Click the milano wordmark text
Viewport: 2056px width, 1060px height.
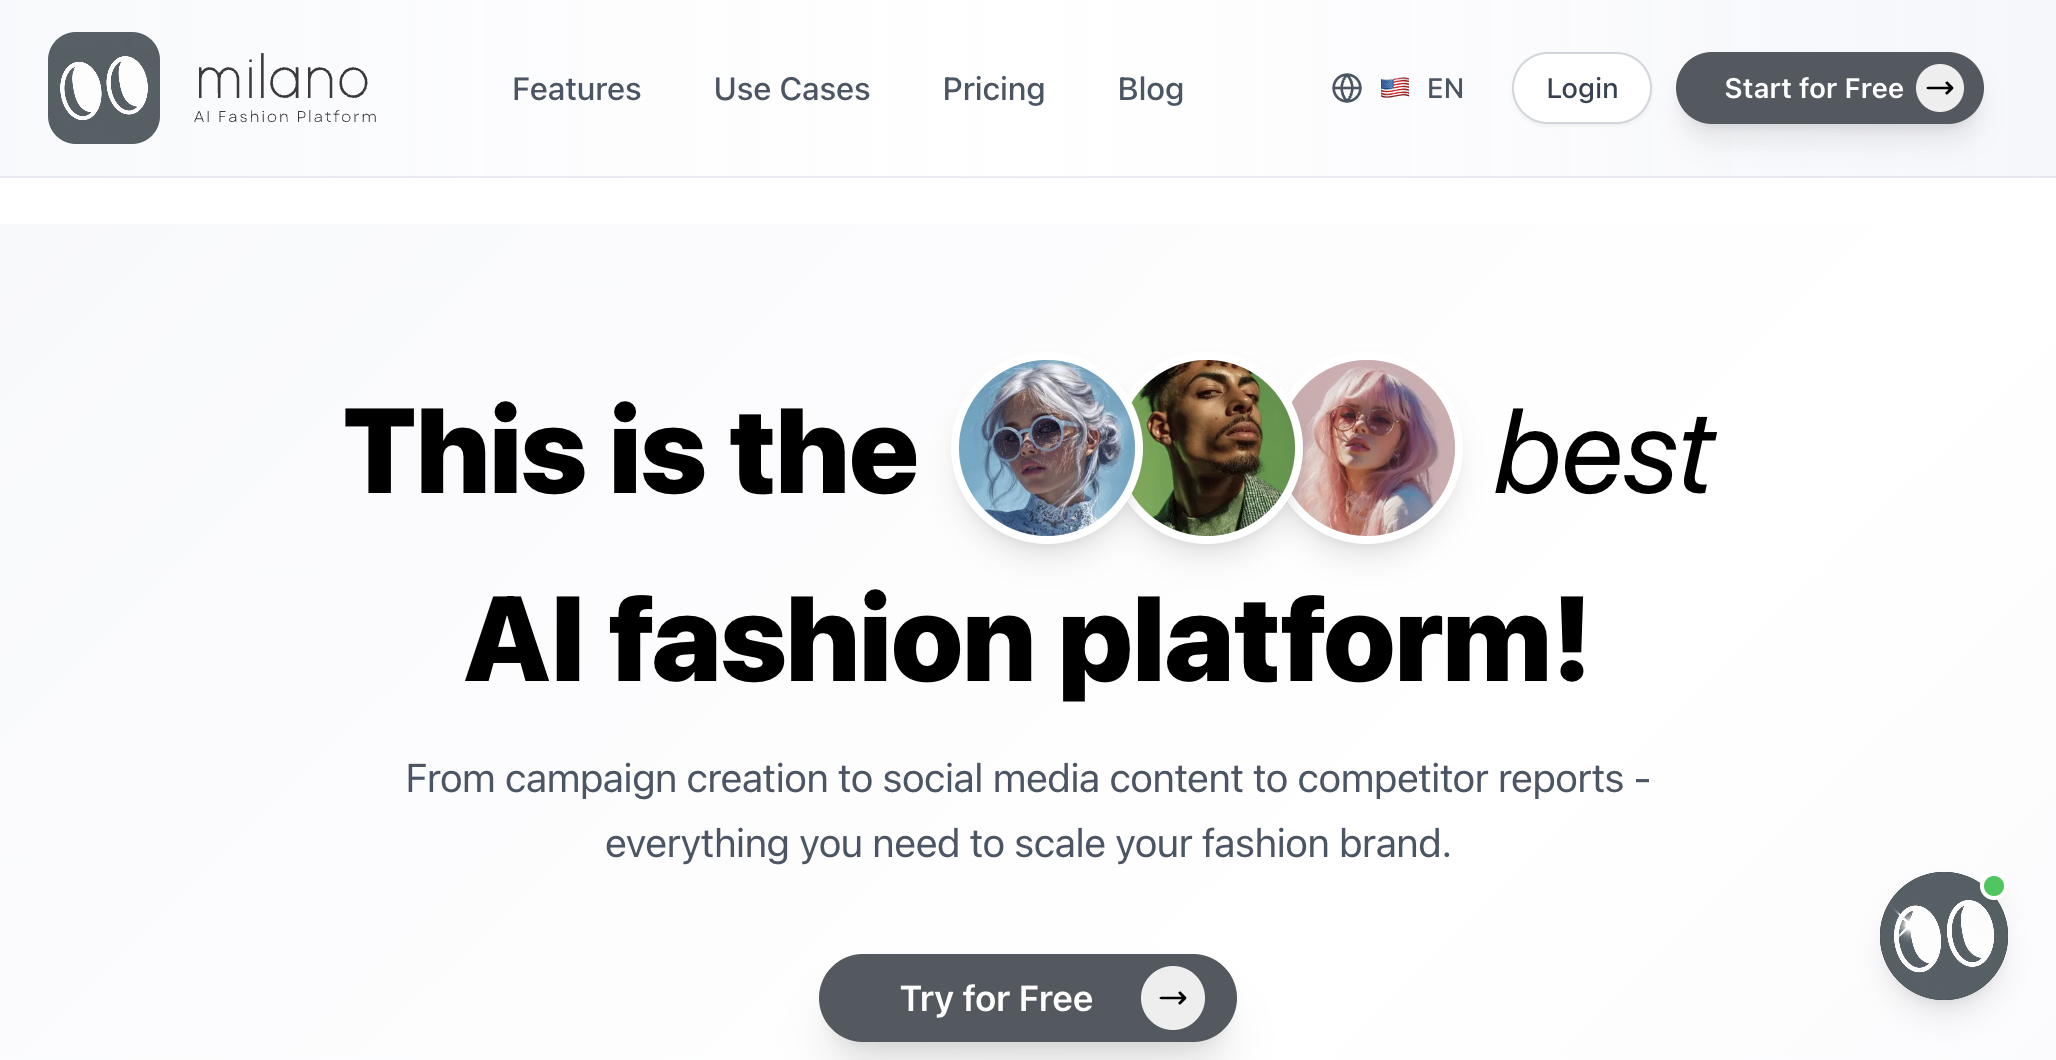tap(283, 79)
